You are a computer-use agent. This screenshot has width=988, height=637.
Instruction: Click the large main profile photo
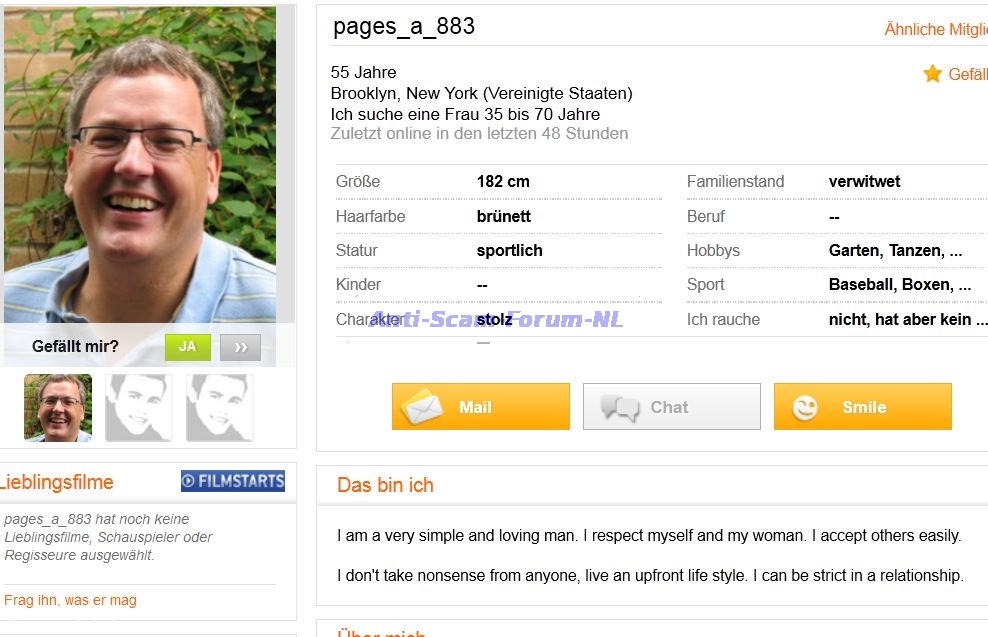[140, 165]
